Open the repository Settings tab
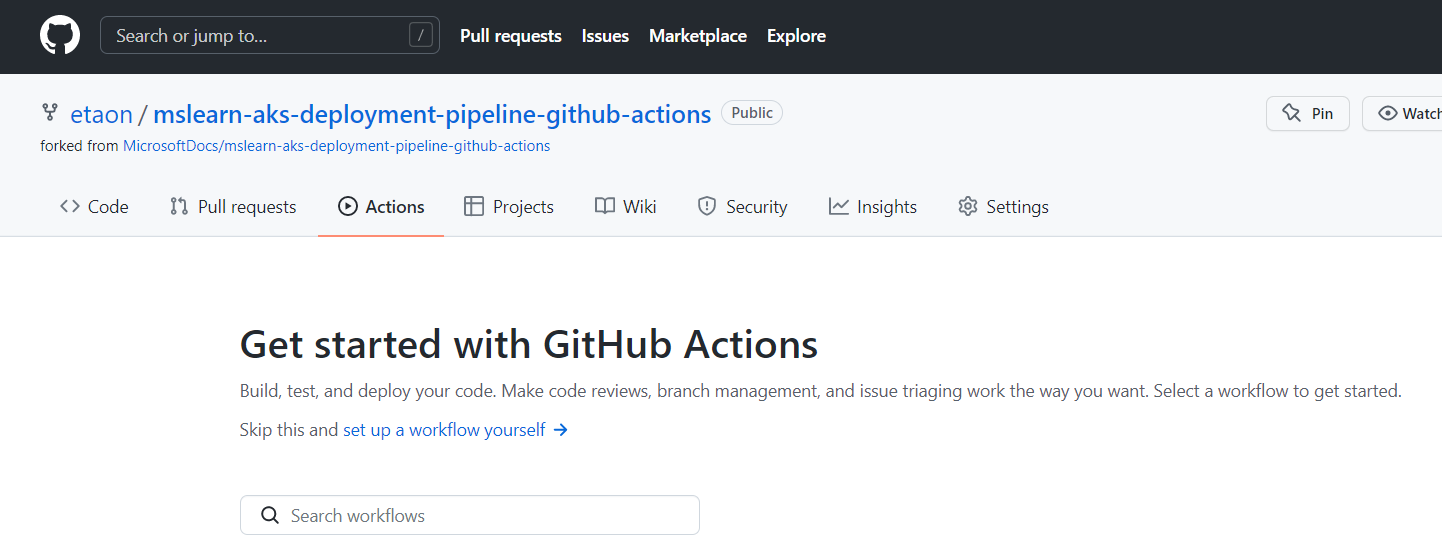 [1003, 207]
